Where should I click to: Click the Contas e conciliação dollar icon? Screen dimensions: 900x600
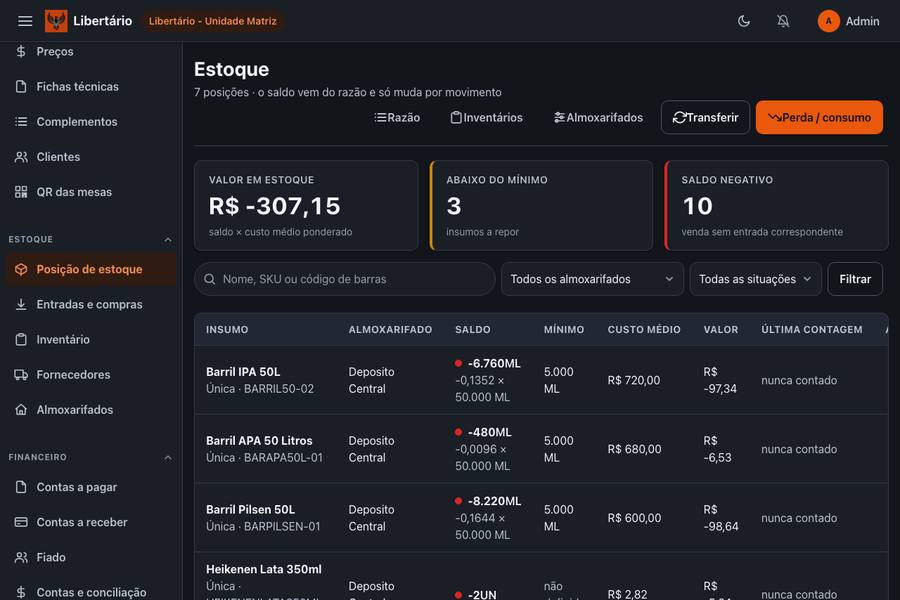coord(21,592)
